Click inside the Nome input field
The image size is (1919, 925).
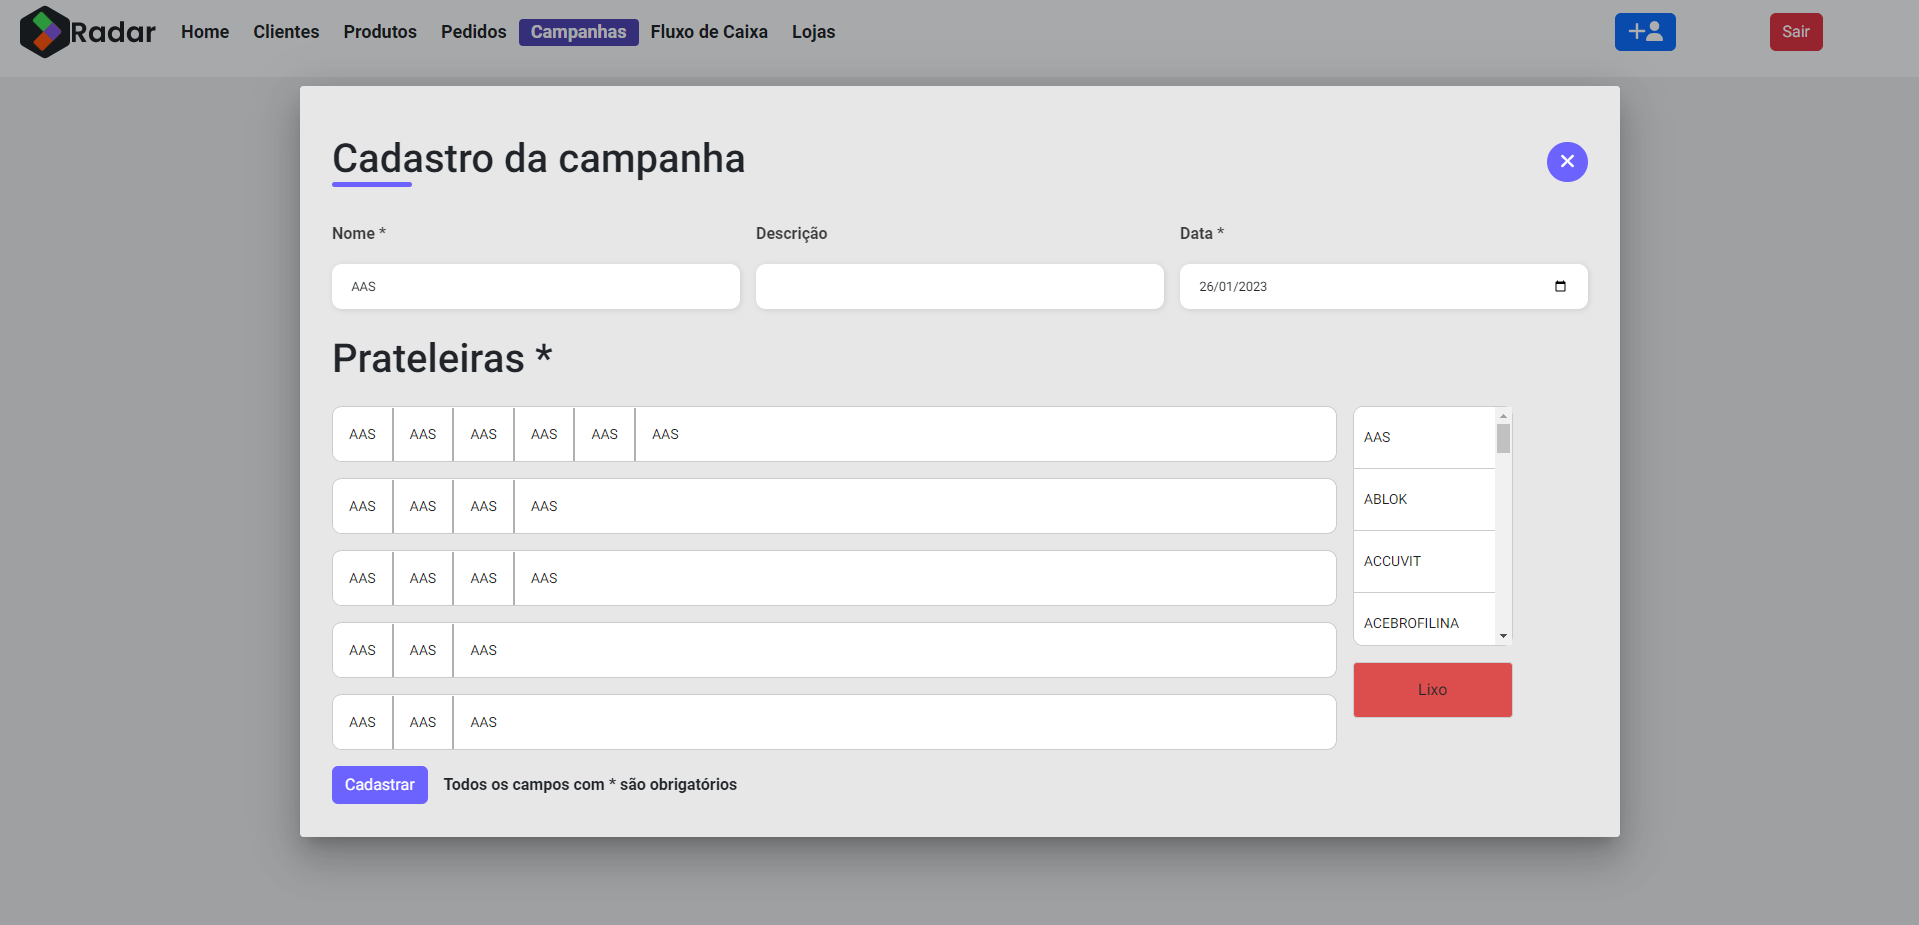(536, 286)
